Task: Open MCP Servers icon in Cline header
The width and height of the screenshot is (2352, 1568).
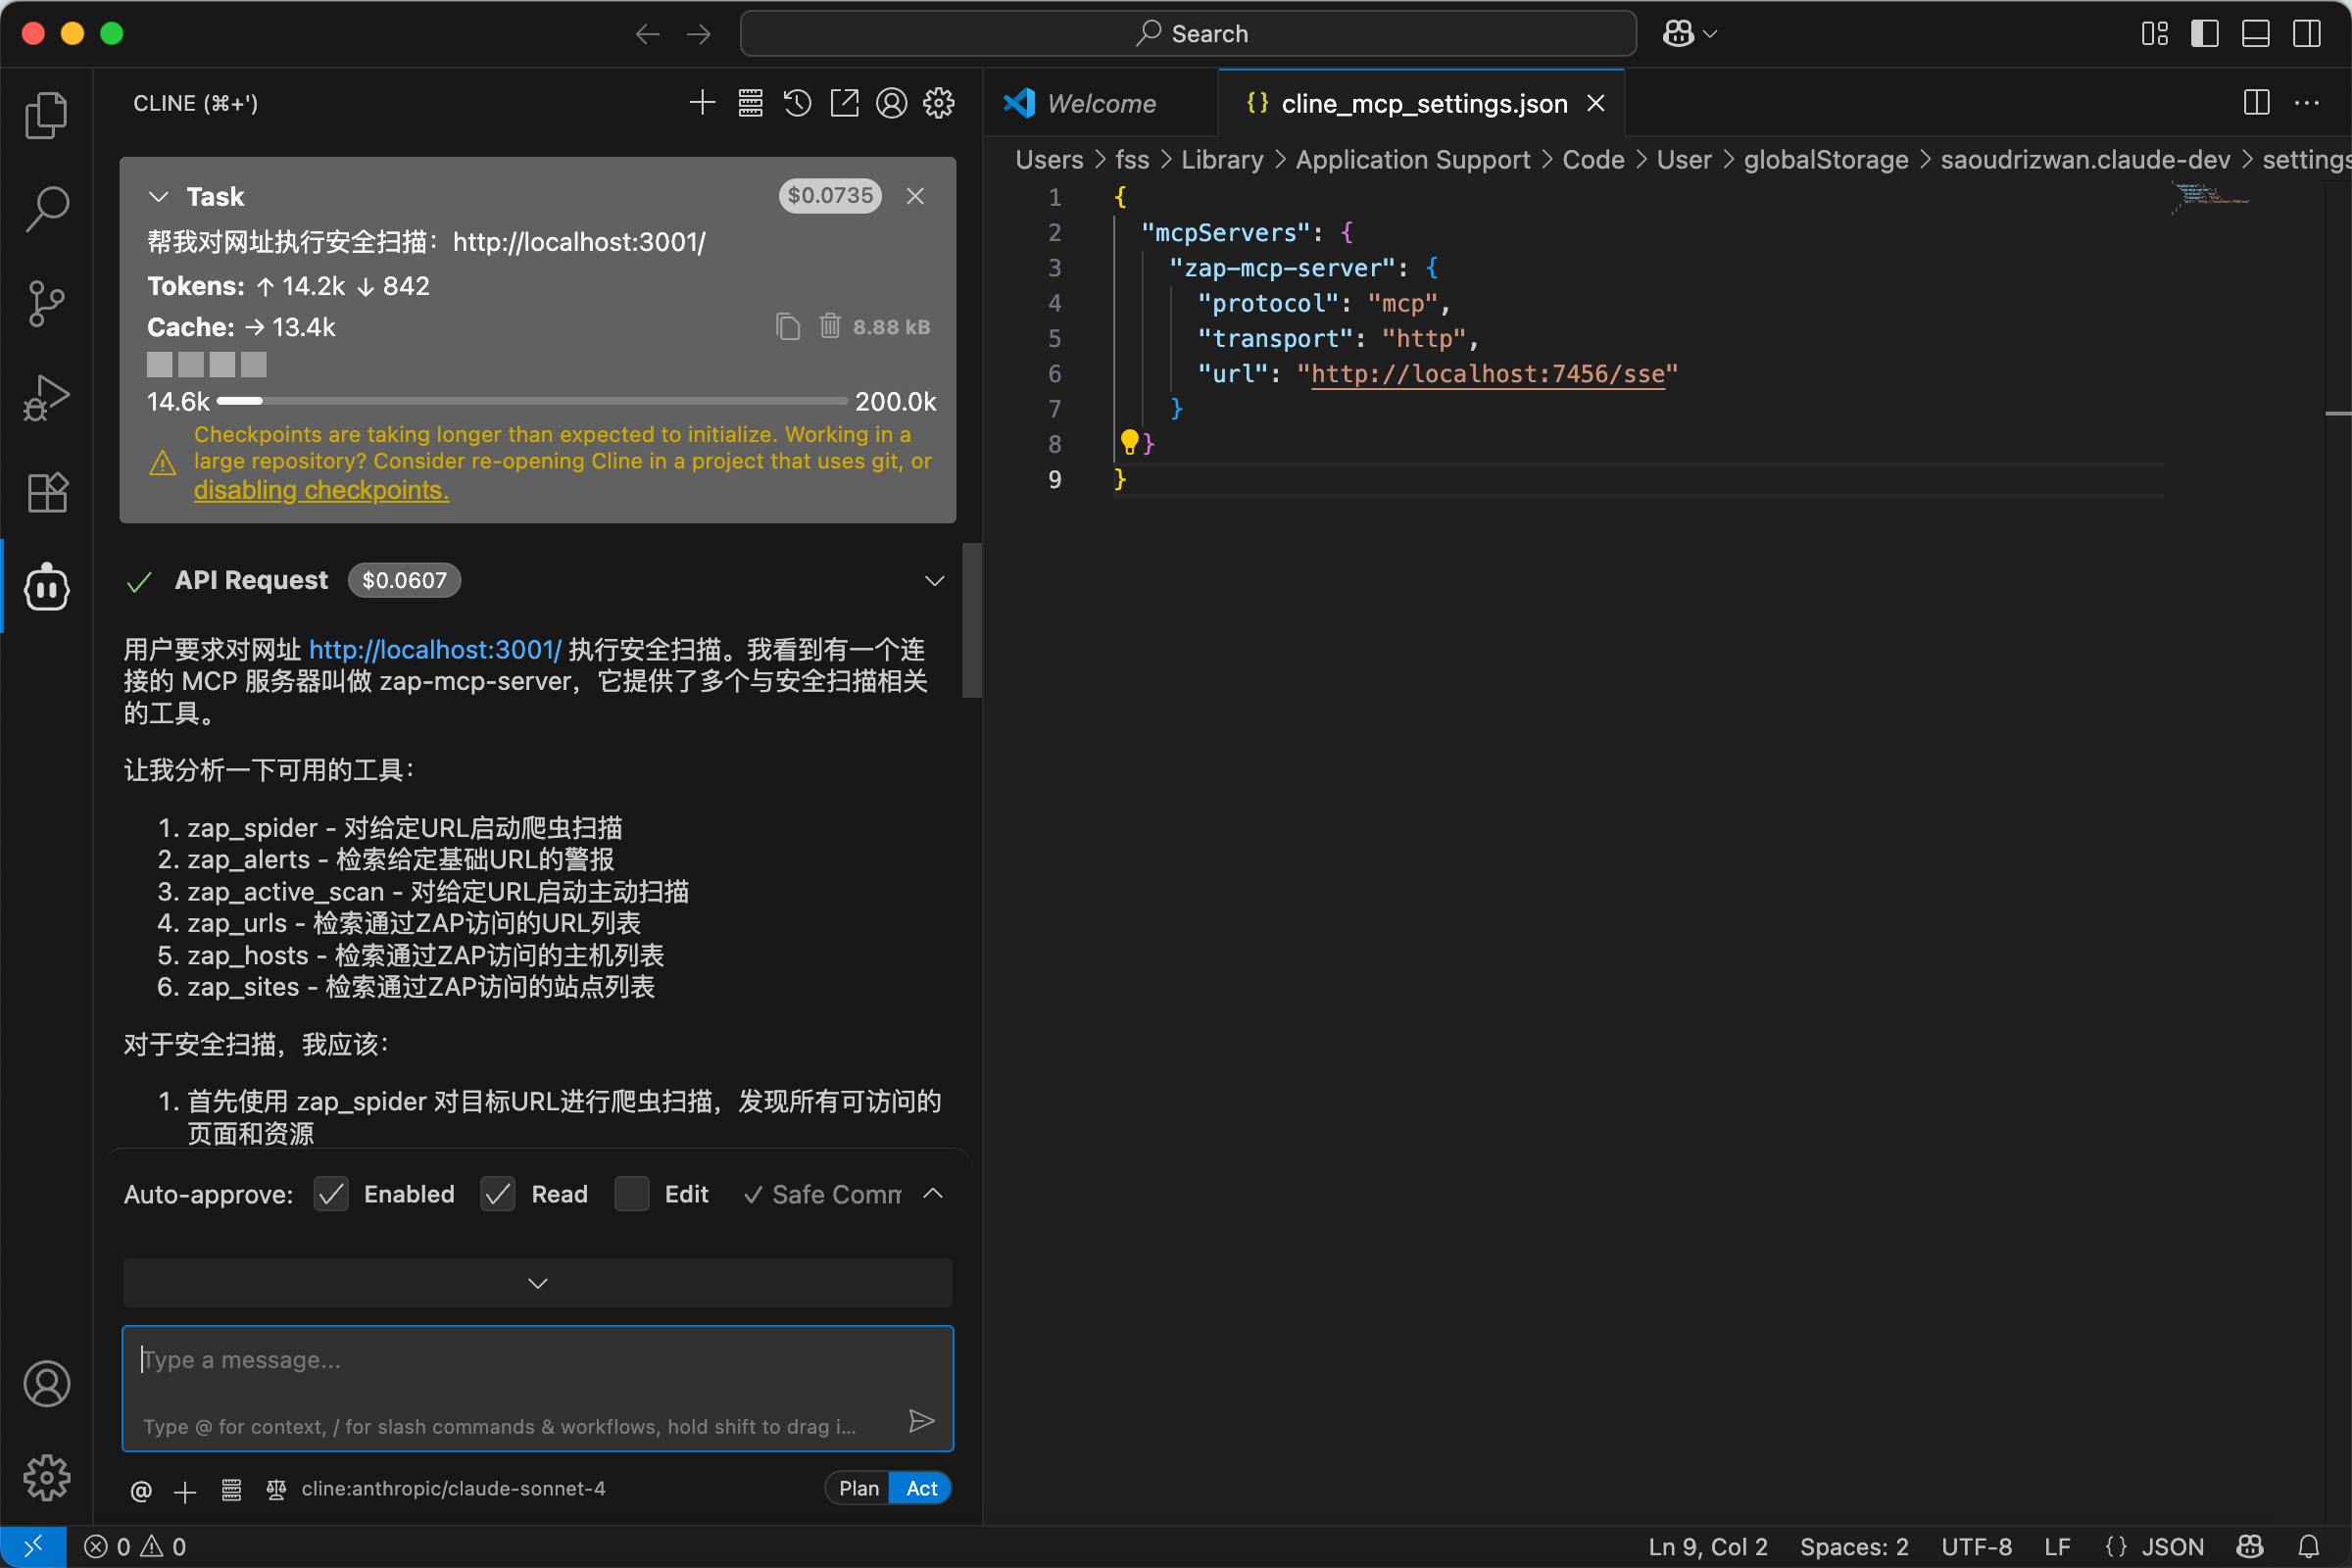Action: click(750, 103)
